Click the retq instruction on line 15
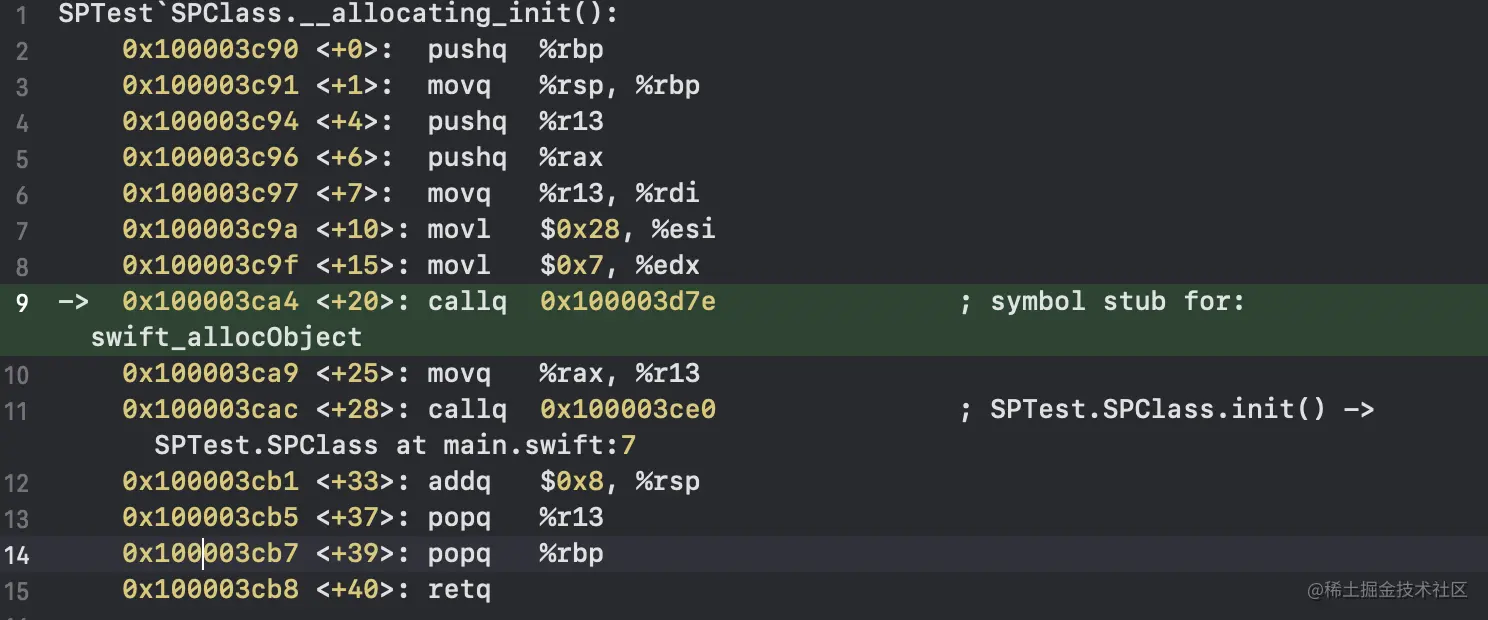This screenshot has width=1488, height=620. (x=459, y=590)
